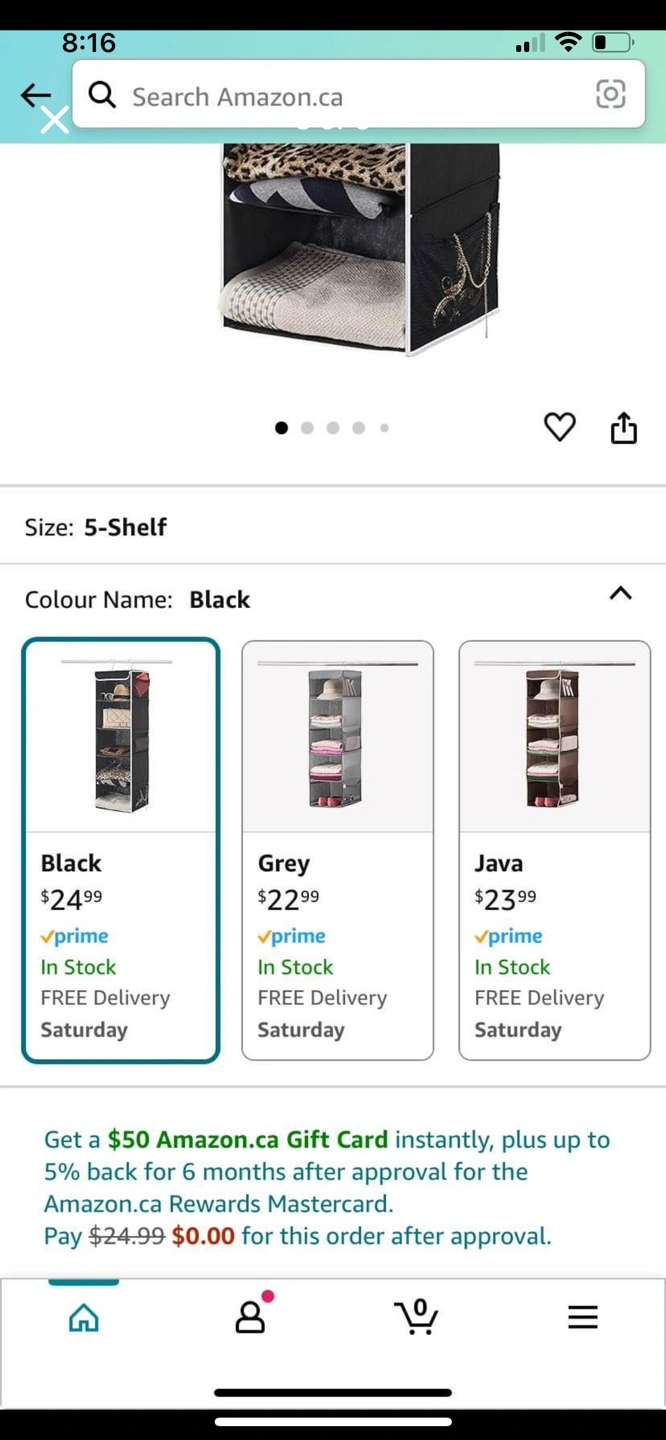The image size is (666, 1440).
Task: Tap the search magnifying glass icon
Action: pyautogui.click(x=102, y=95)
